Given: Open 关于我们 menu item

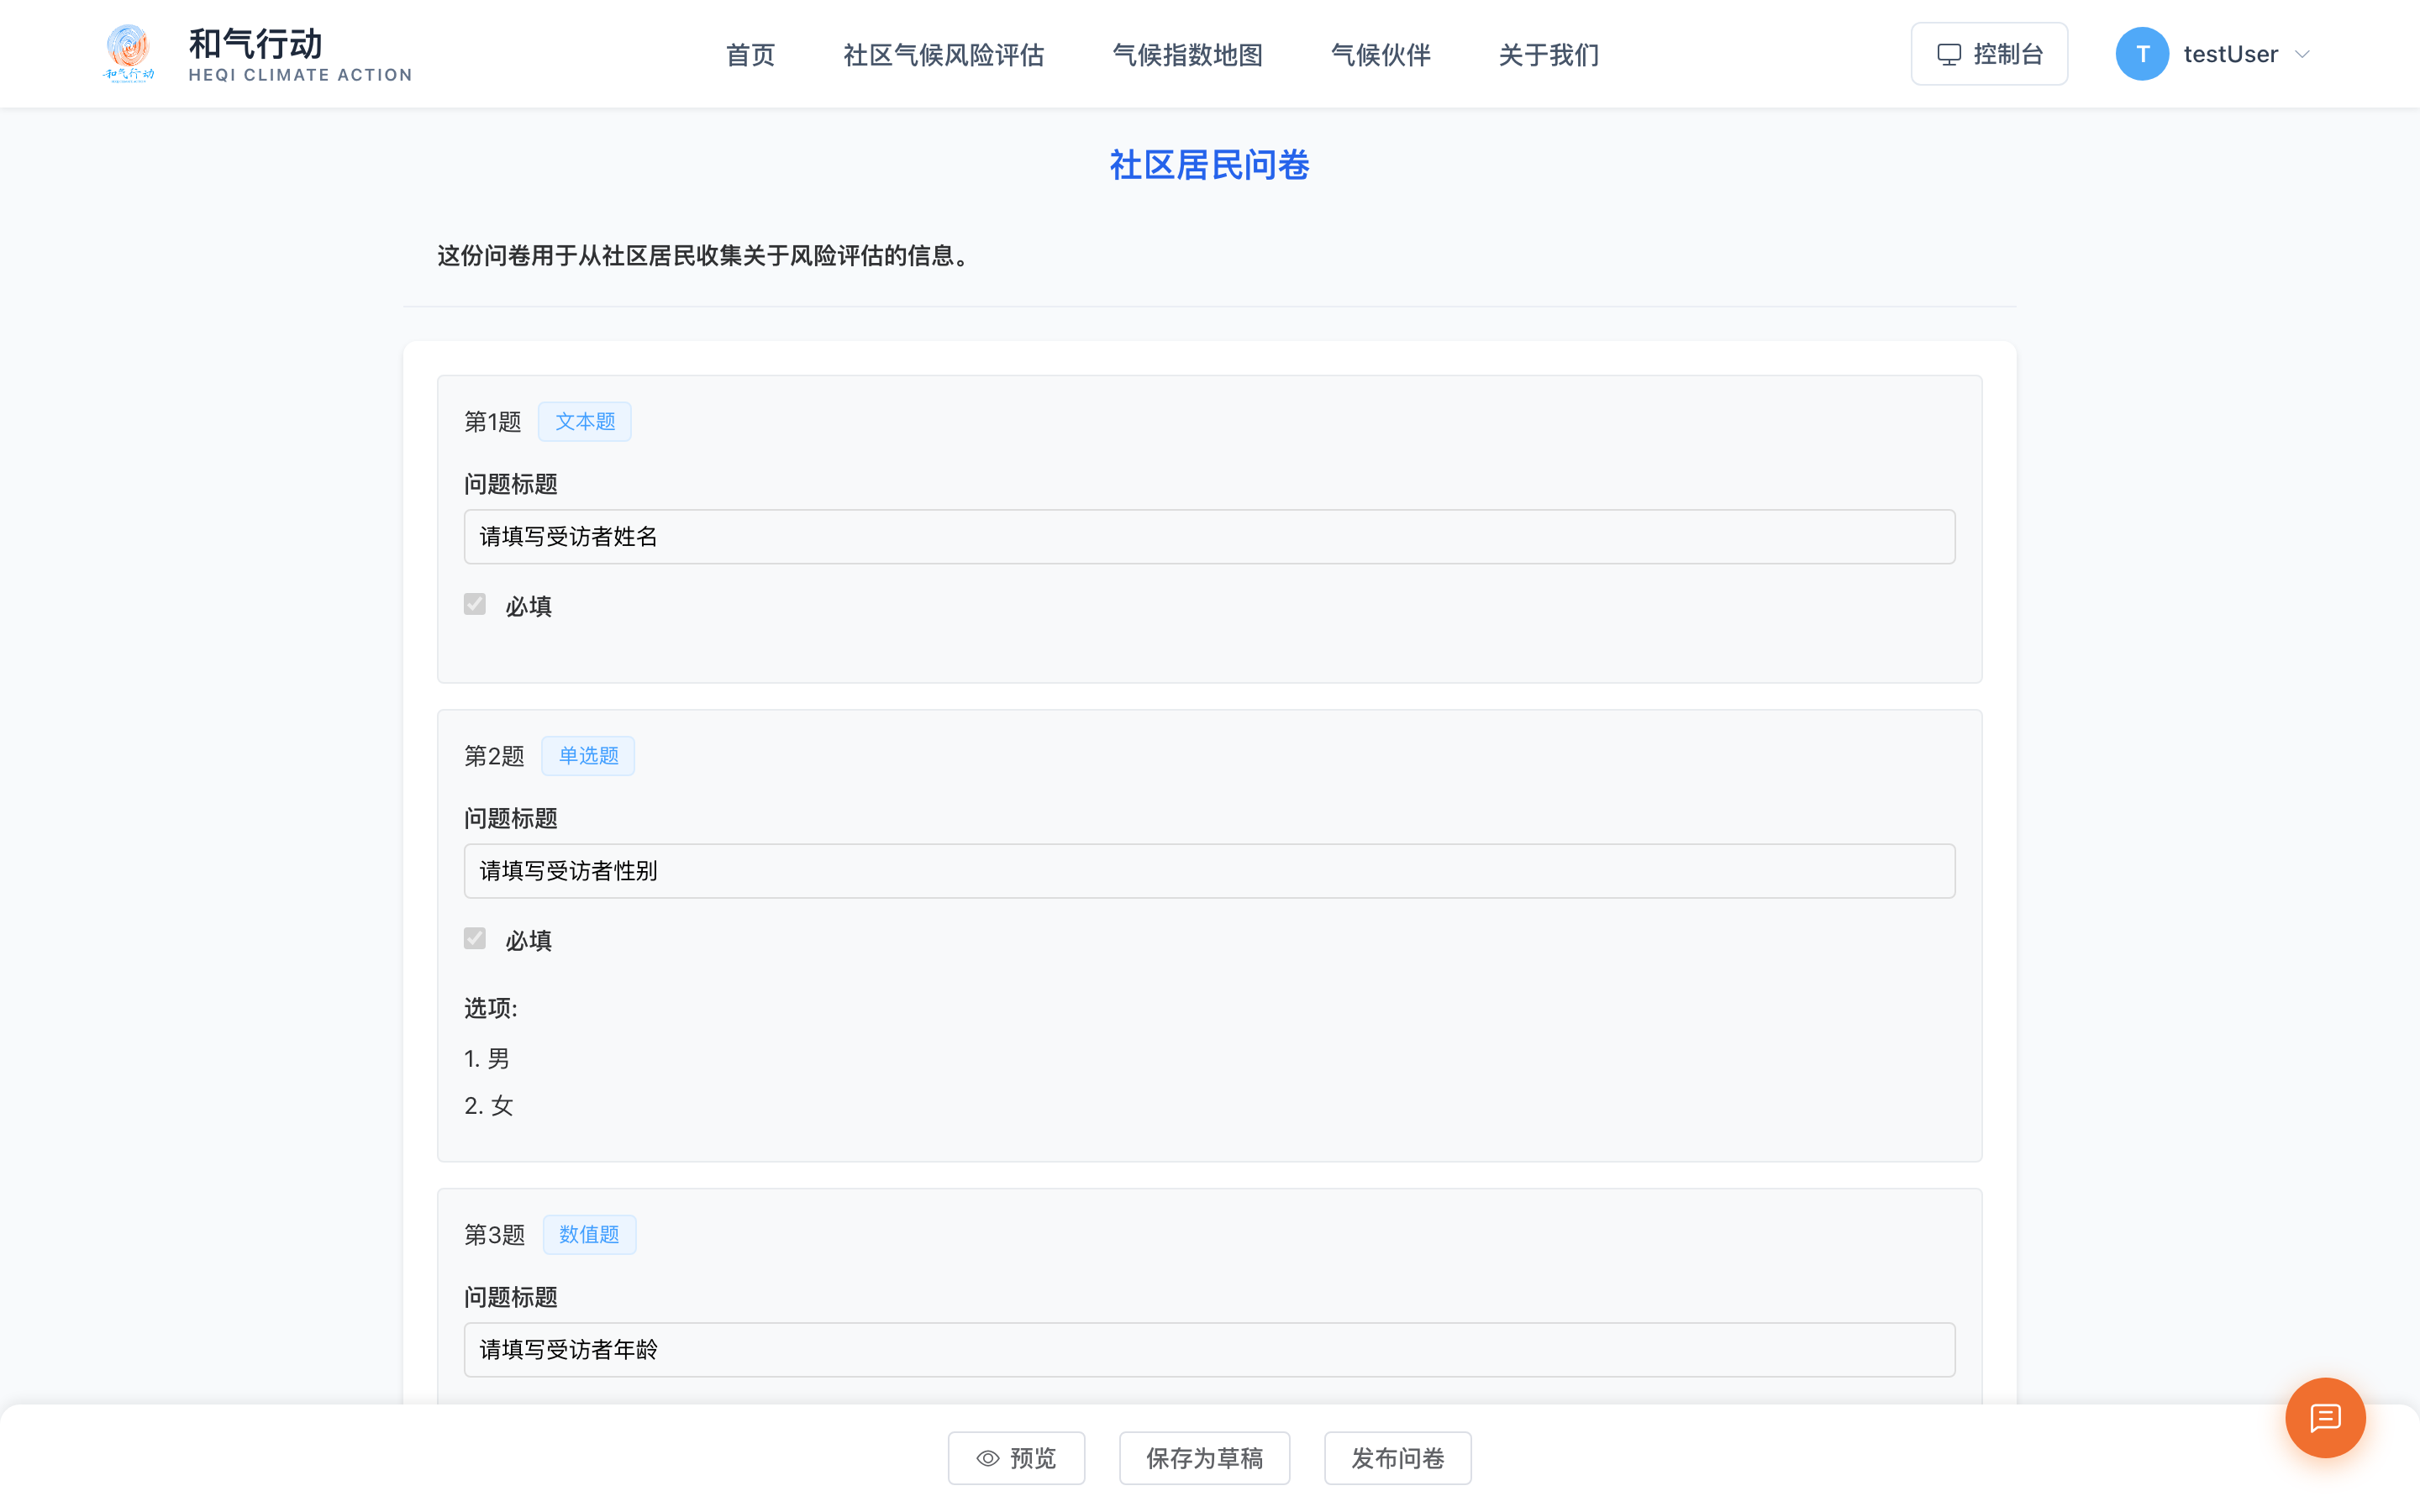Looking at the screenshot, I should click(1548, 55).
